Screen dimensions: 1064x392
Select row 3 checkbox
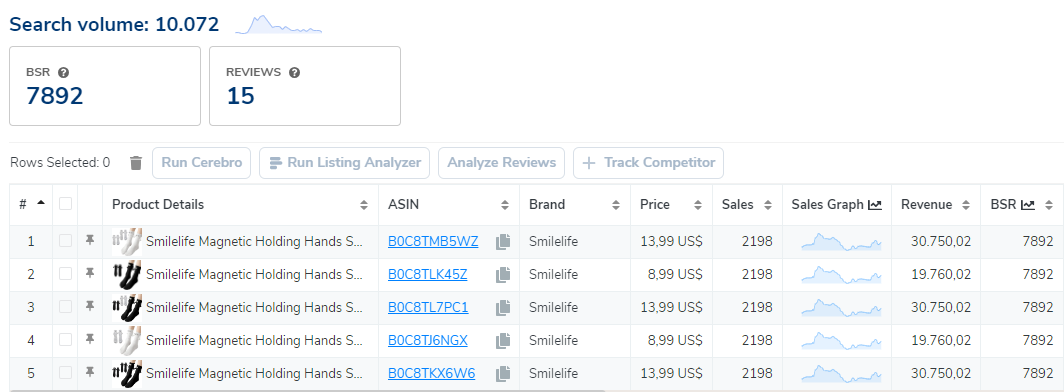pyautogui.click(x=65, y=307)
